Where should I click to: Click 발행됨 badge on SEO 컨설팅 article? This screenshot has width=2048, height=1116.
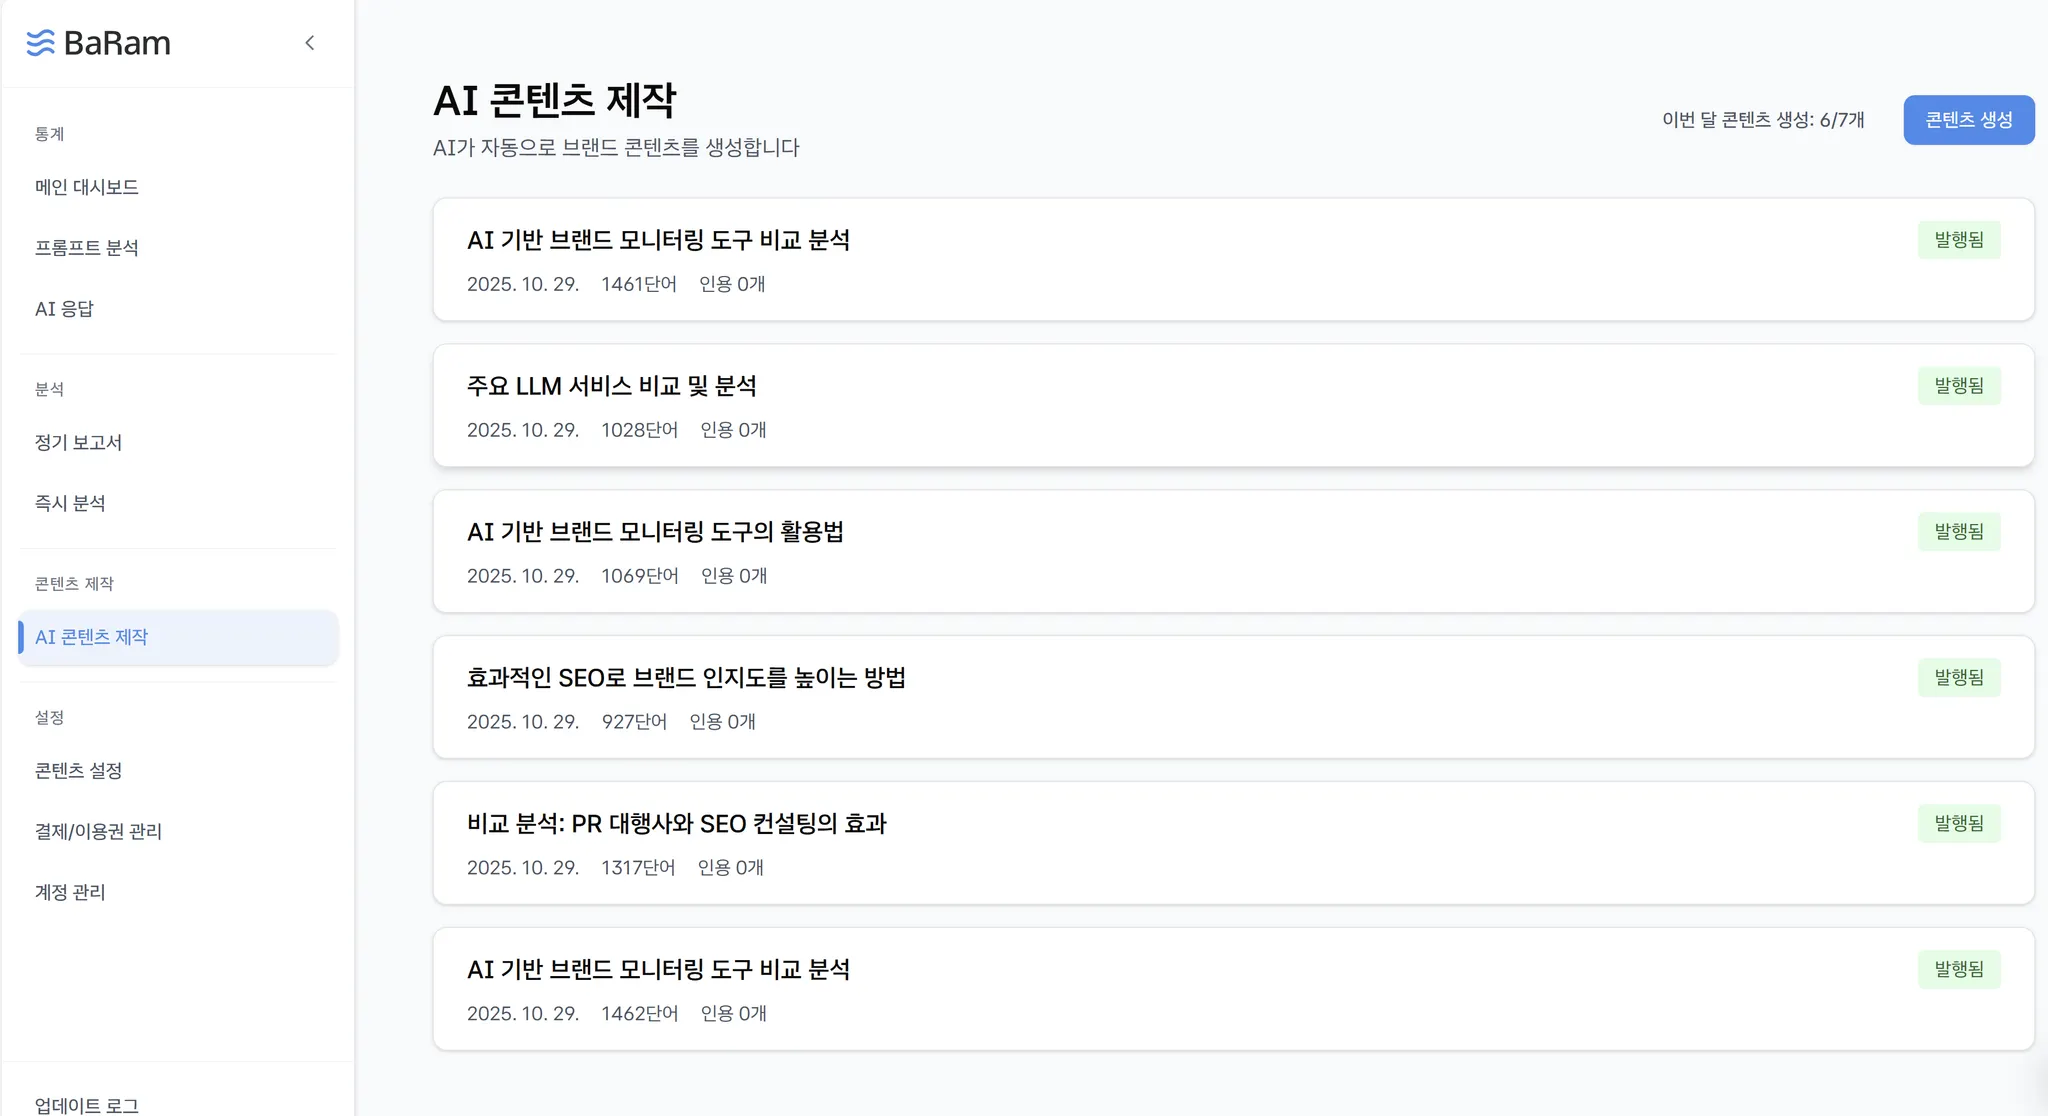1958,824
